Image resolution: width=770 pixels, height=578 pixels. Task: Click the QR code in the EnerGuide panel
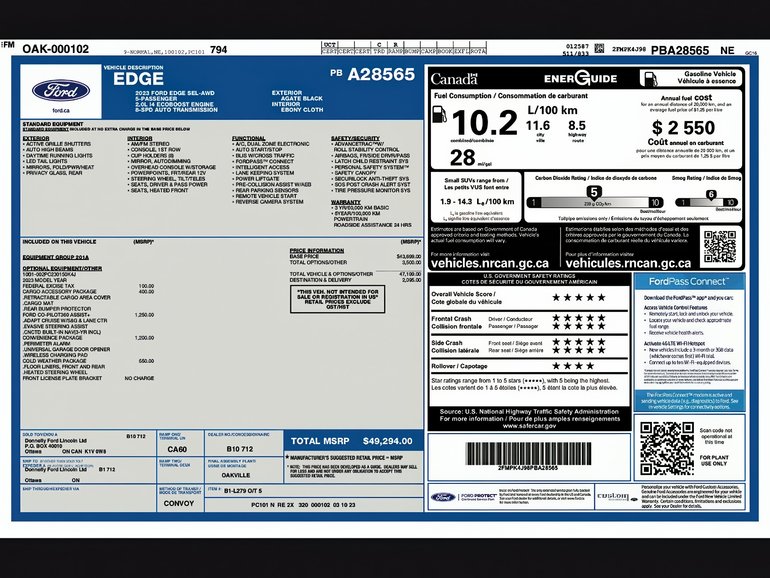pyautogui.click(x=719, y=245)
